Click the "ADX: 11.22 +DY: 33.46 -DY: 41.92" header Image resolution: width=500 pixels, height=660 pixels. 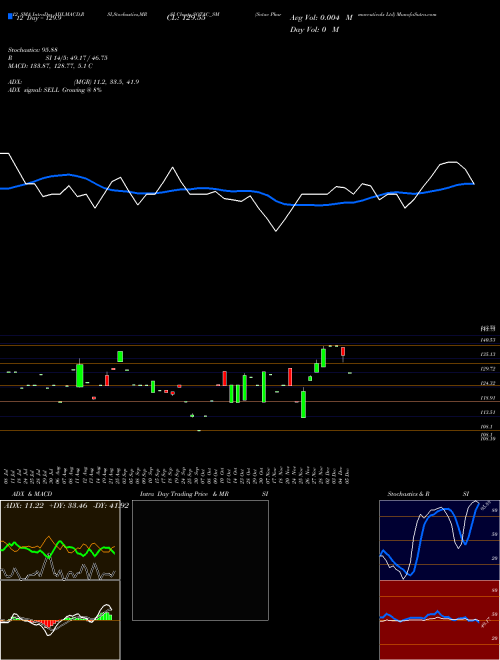click(66, 506)
